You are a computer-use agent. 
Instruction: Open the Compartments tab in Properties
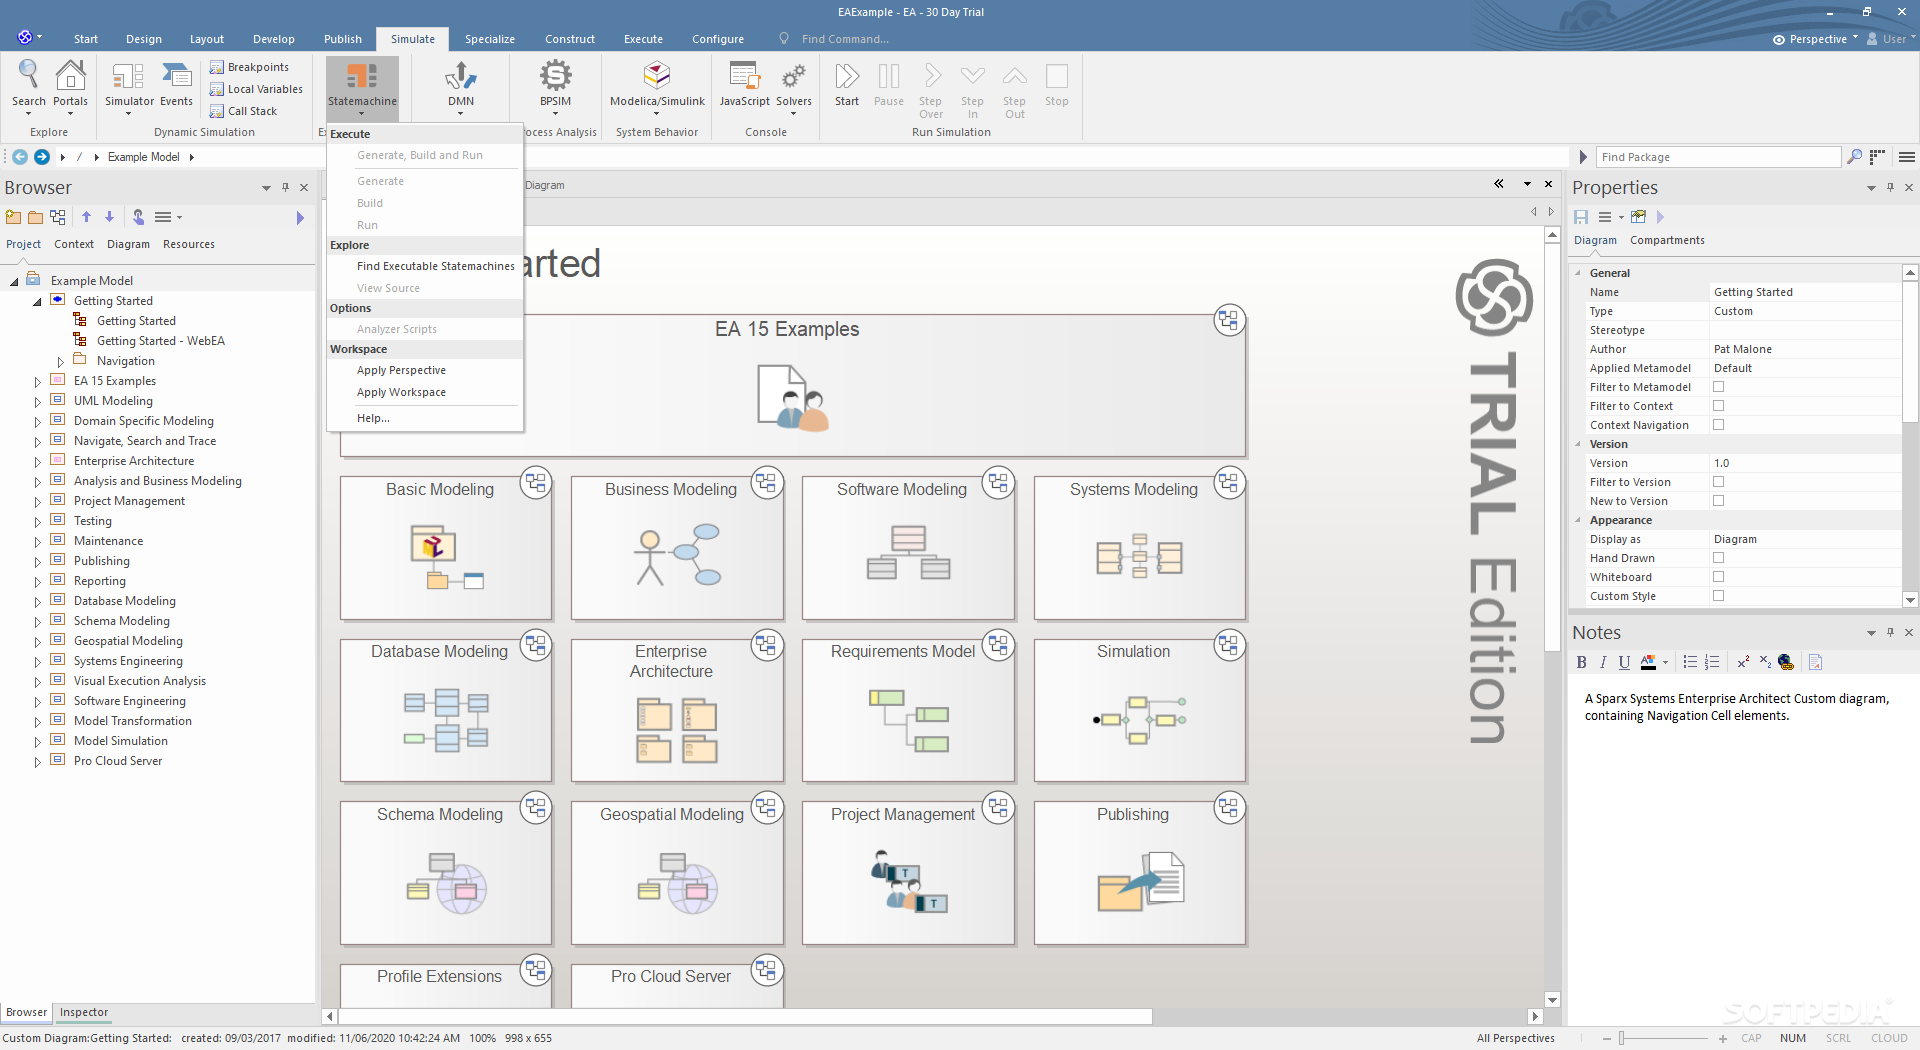(1667, 240)
